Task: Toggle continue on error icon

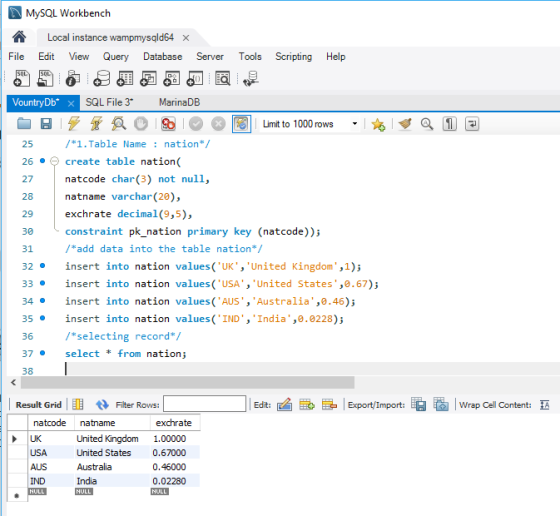Action: 168,124
